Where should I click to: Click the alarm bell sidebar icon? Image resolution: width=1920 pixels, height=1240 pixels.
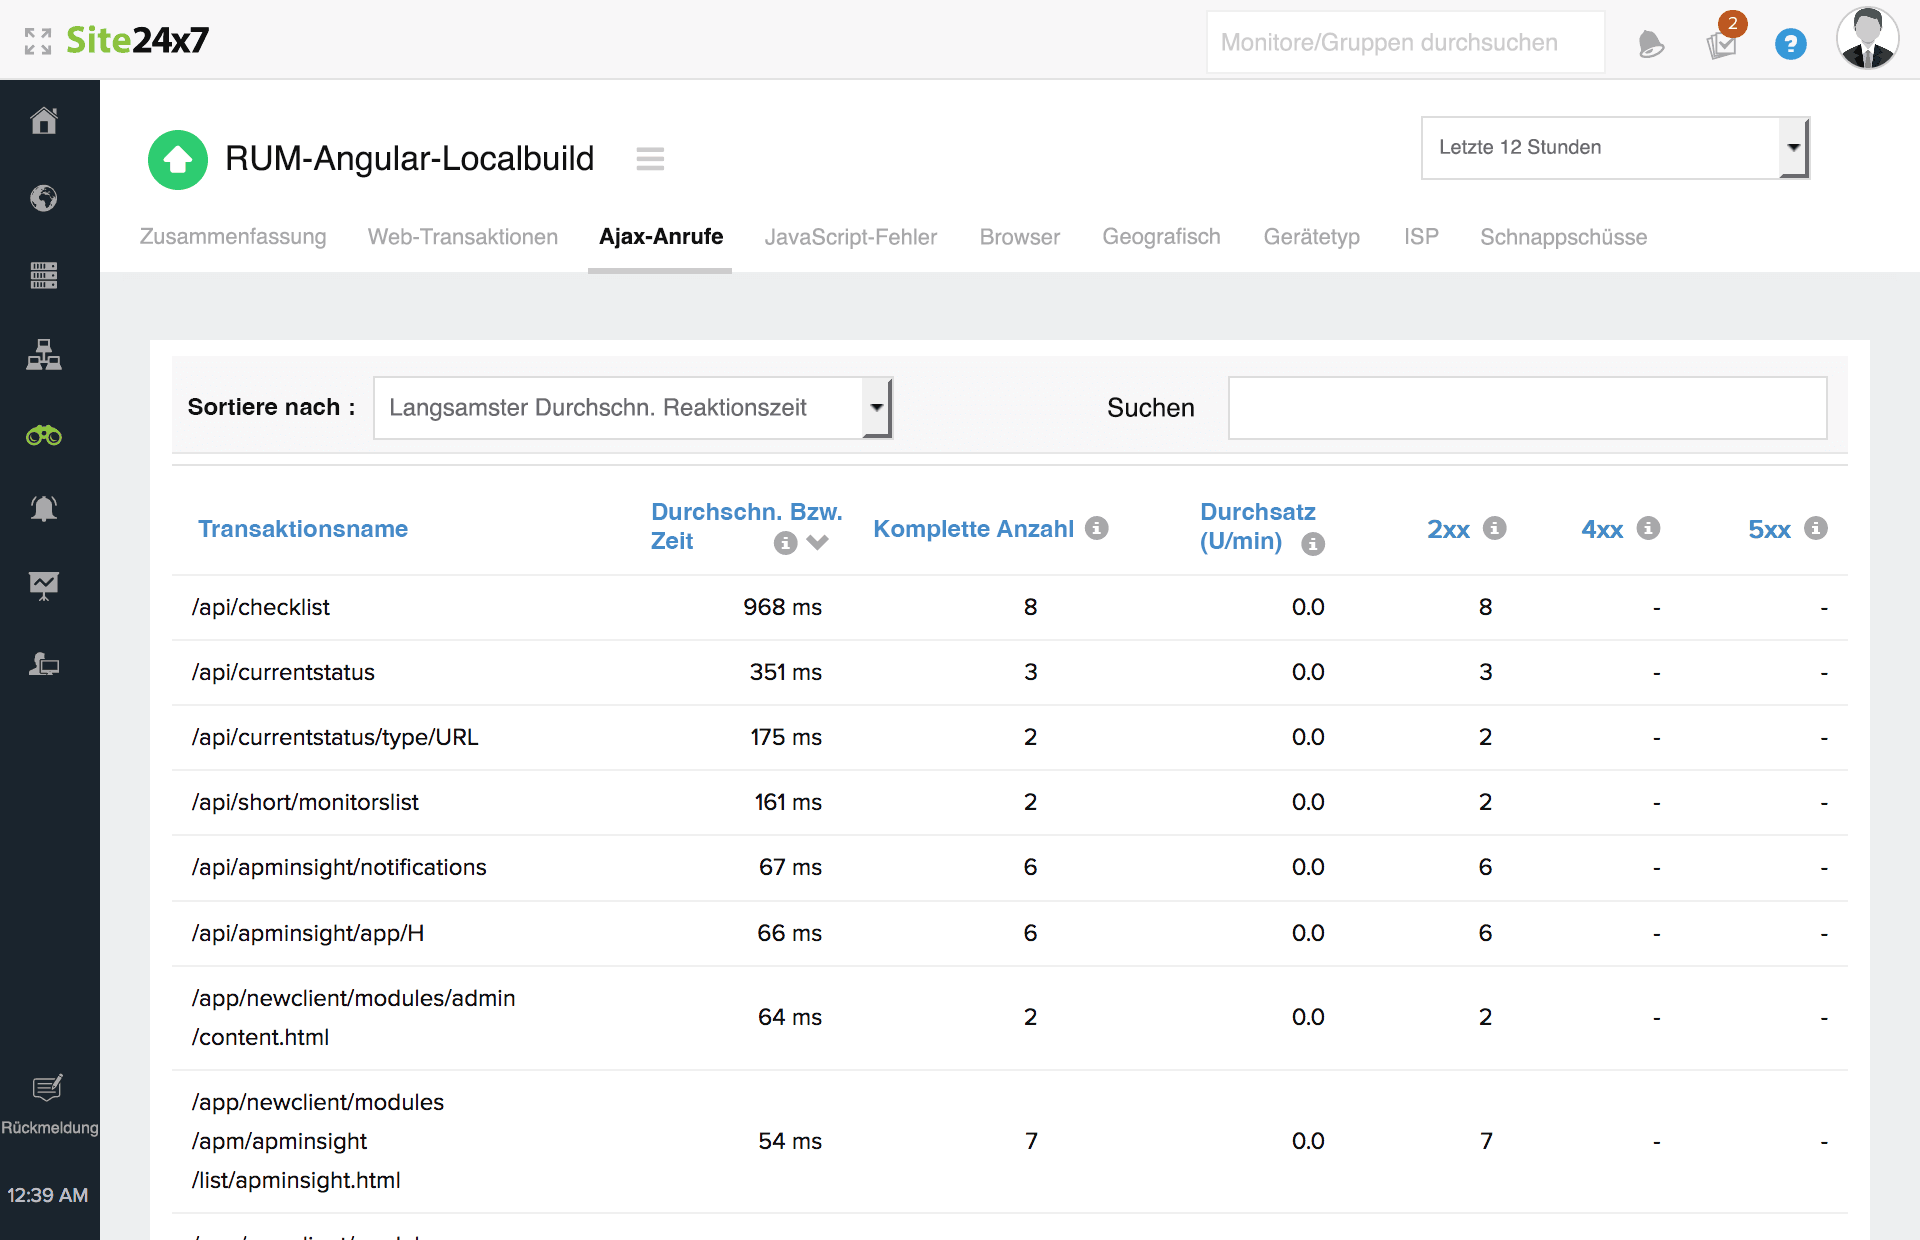point(44,509)
